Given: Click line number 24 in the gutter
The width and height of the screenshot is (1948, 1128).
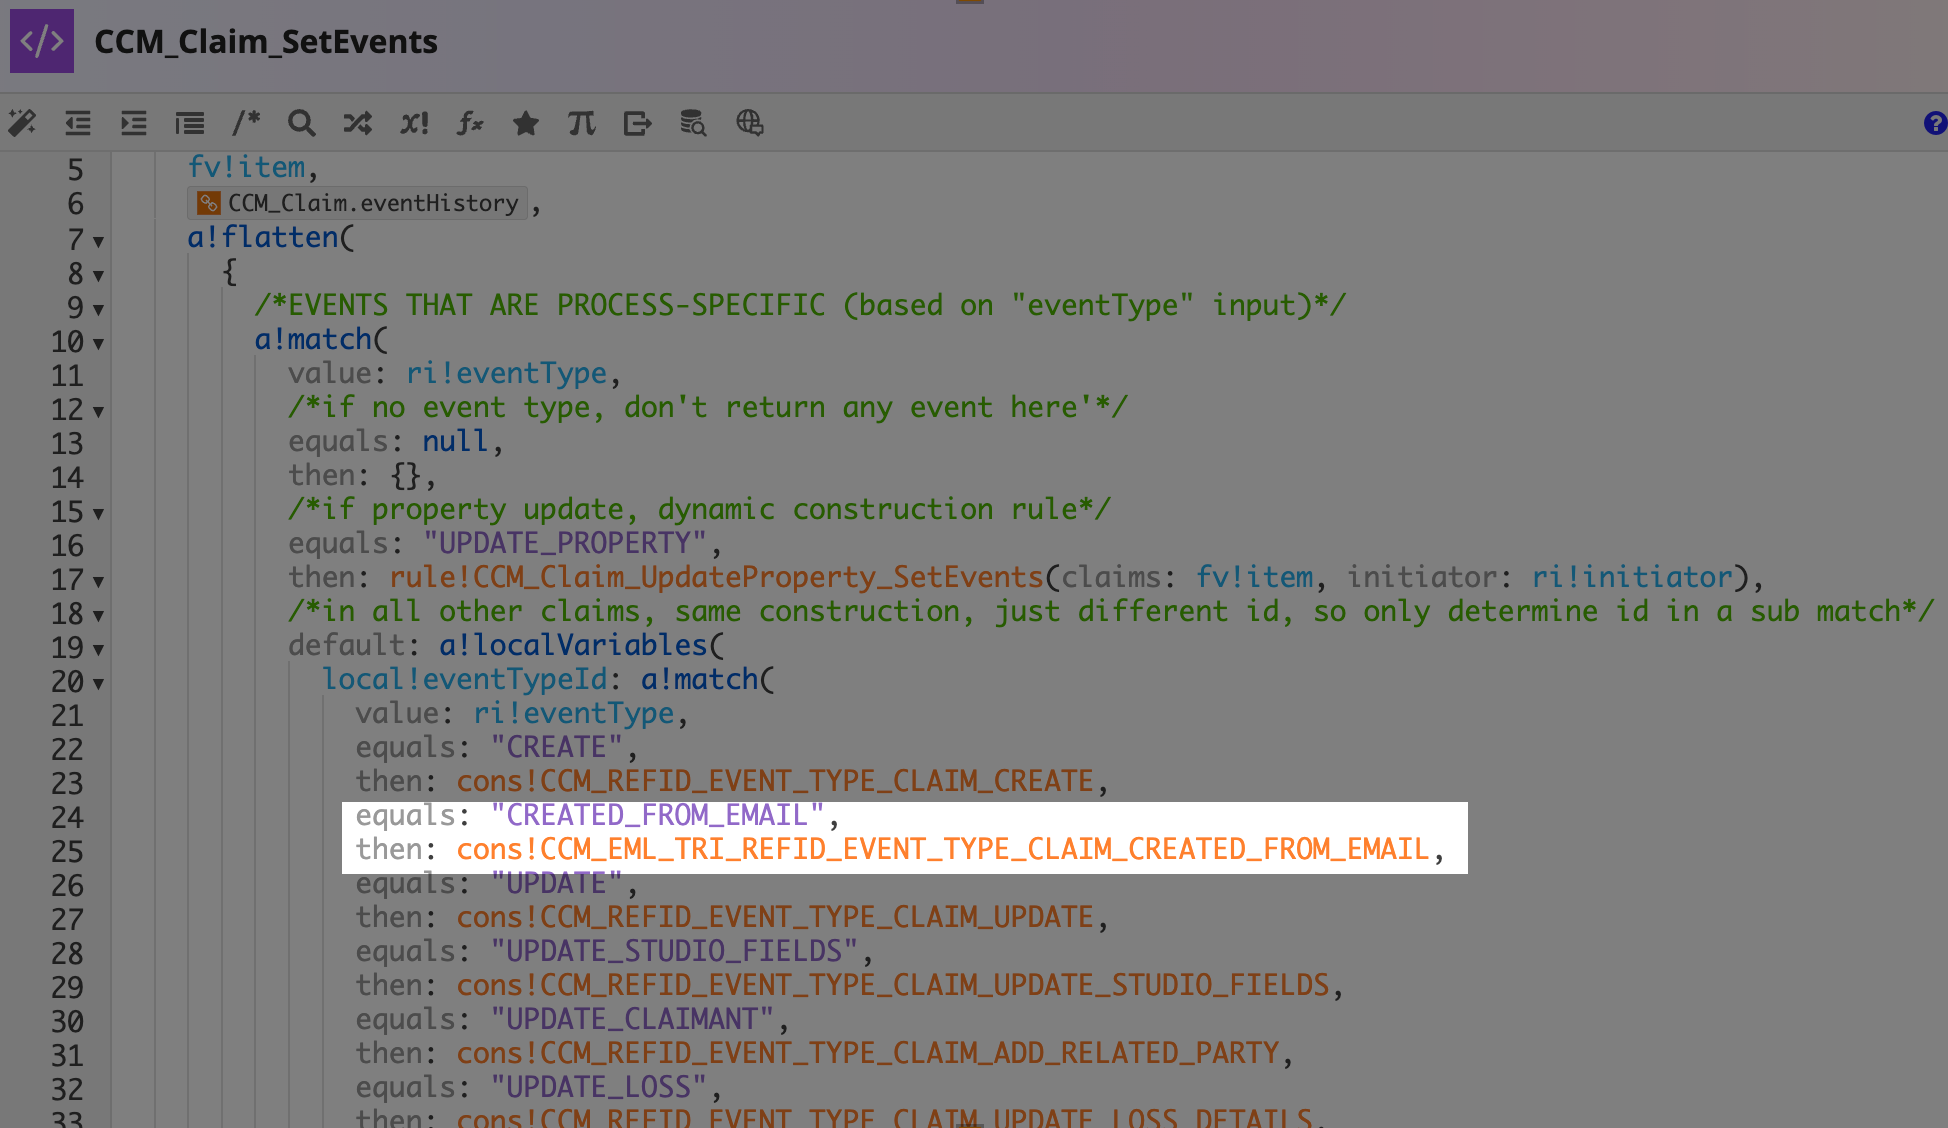Looking at the screenshot, I should coord(67,817).
